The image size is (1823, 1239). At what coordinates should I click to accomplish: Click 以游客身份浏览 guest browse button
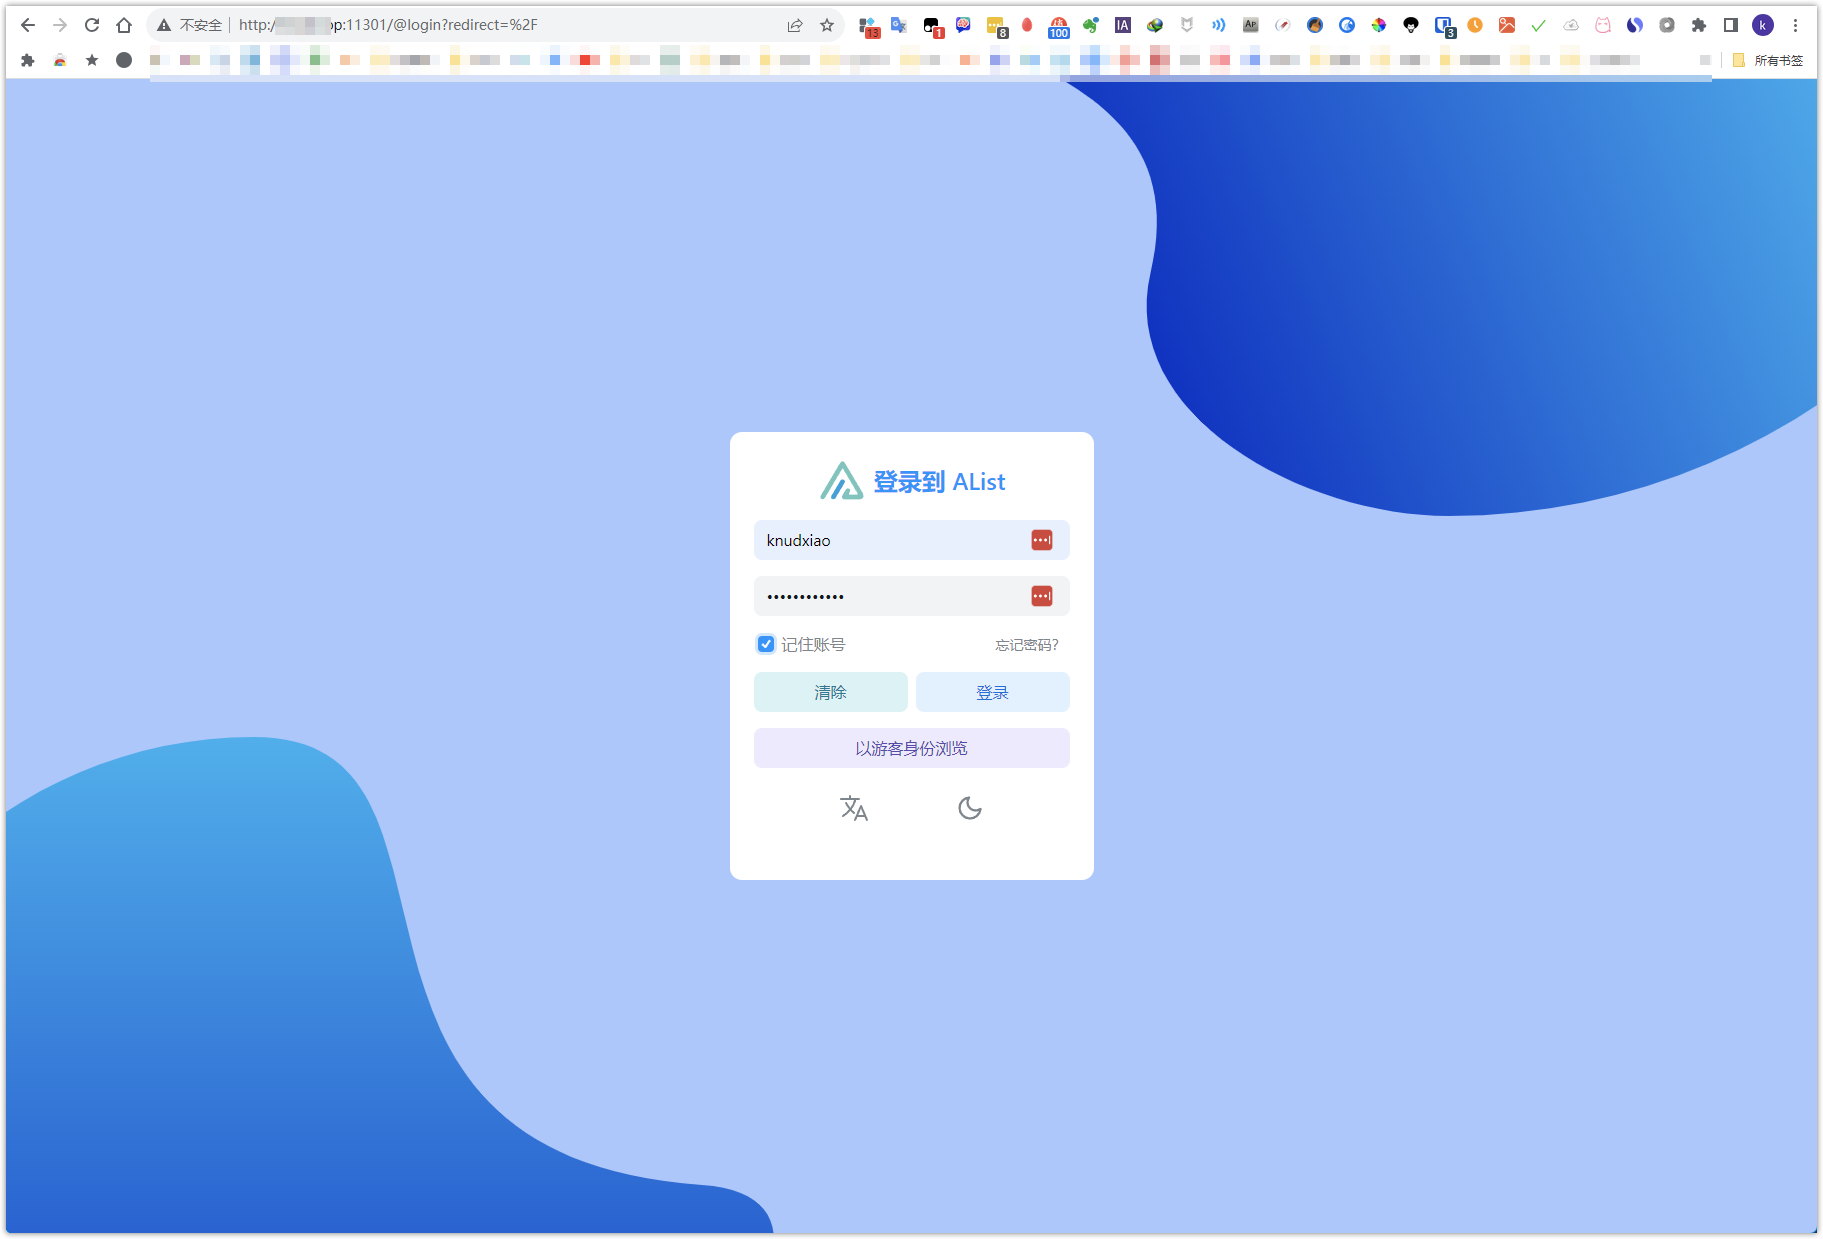click(912, 748)
